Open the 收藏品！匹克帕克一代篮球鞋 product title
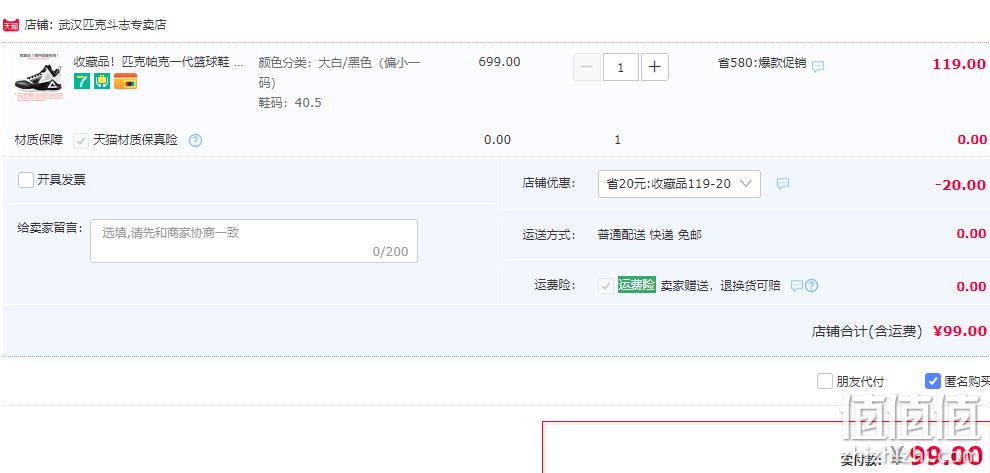The width and height of the screenshot is (990, 473). 158,63
